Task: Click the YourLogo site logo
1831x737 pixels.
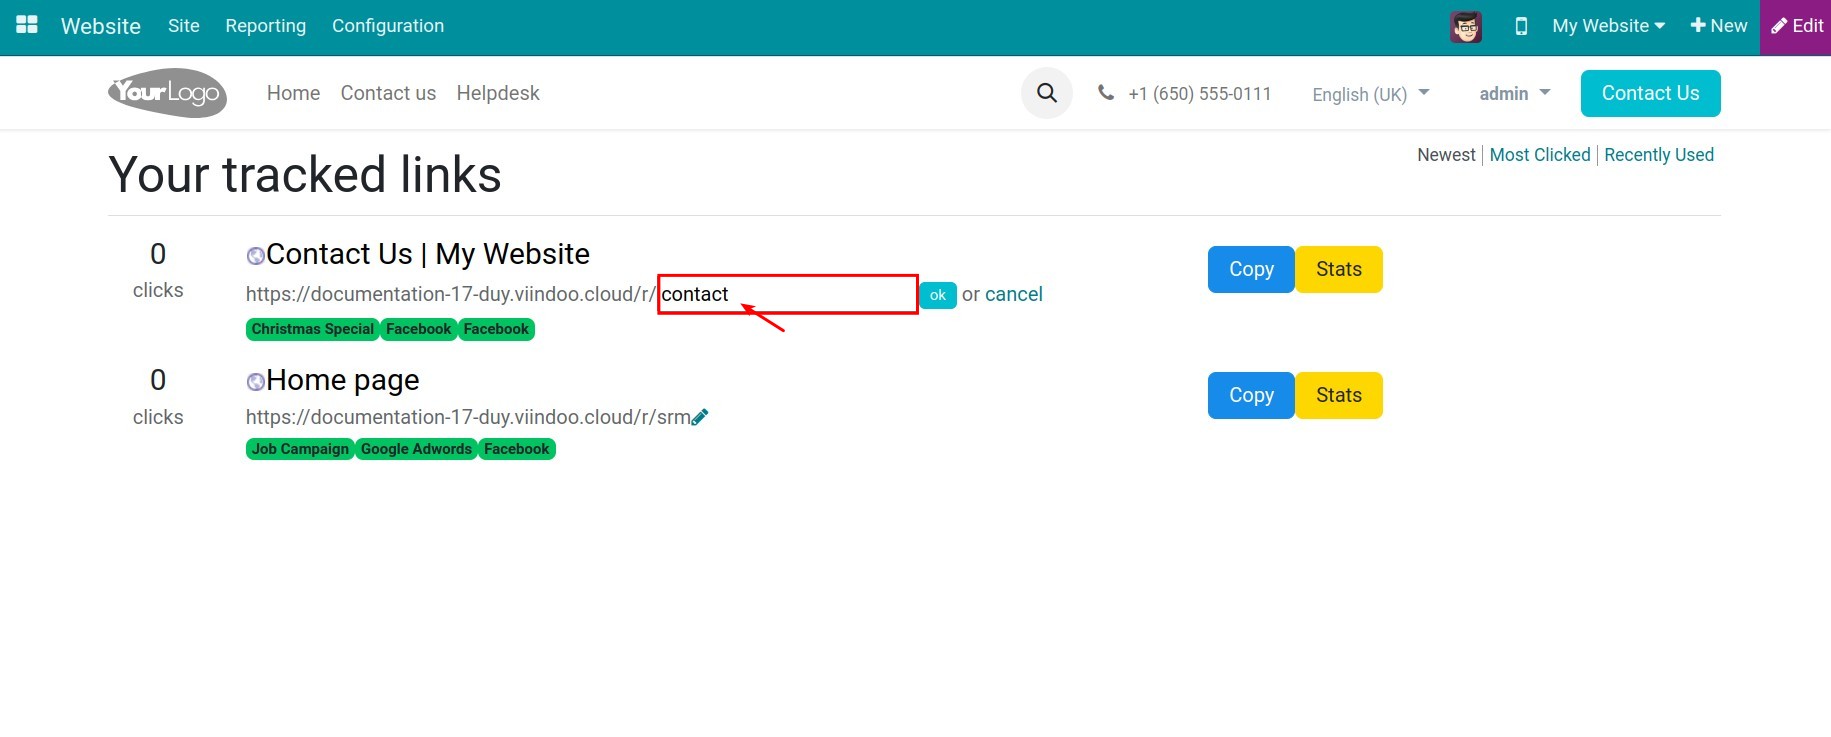Action: (167, 93)
